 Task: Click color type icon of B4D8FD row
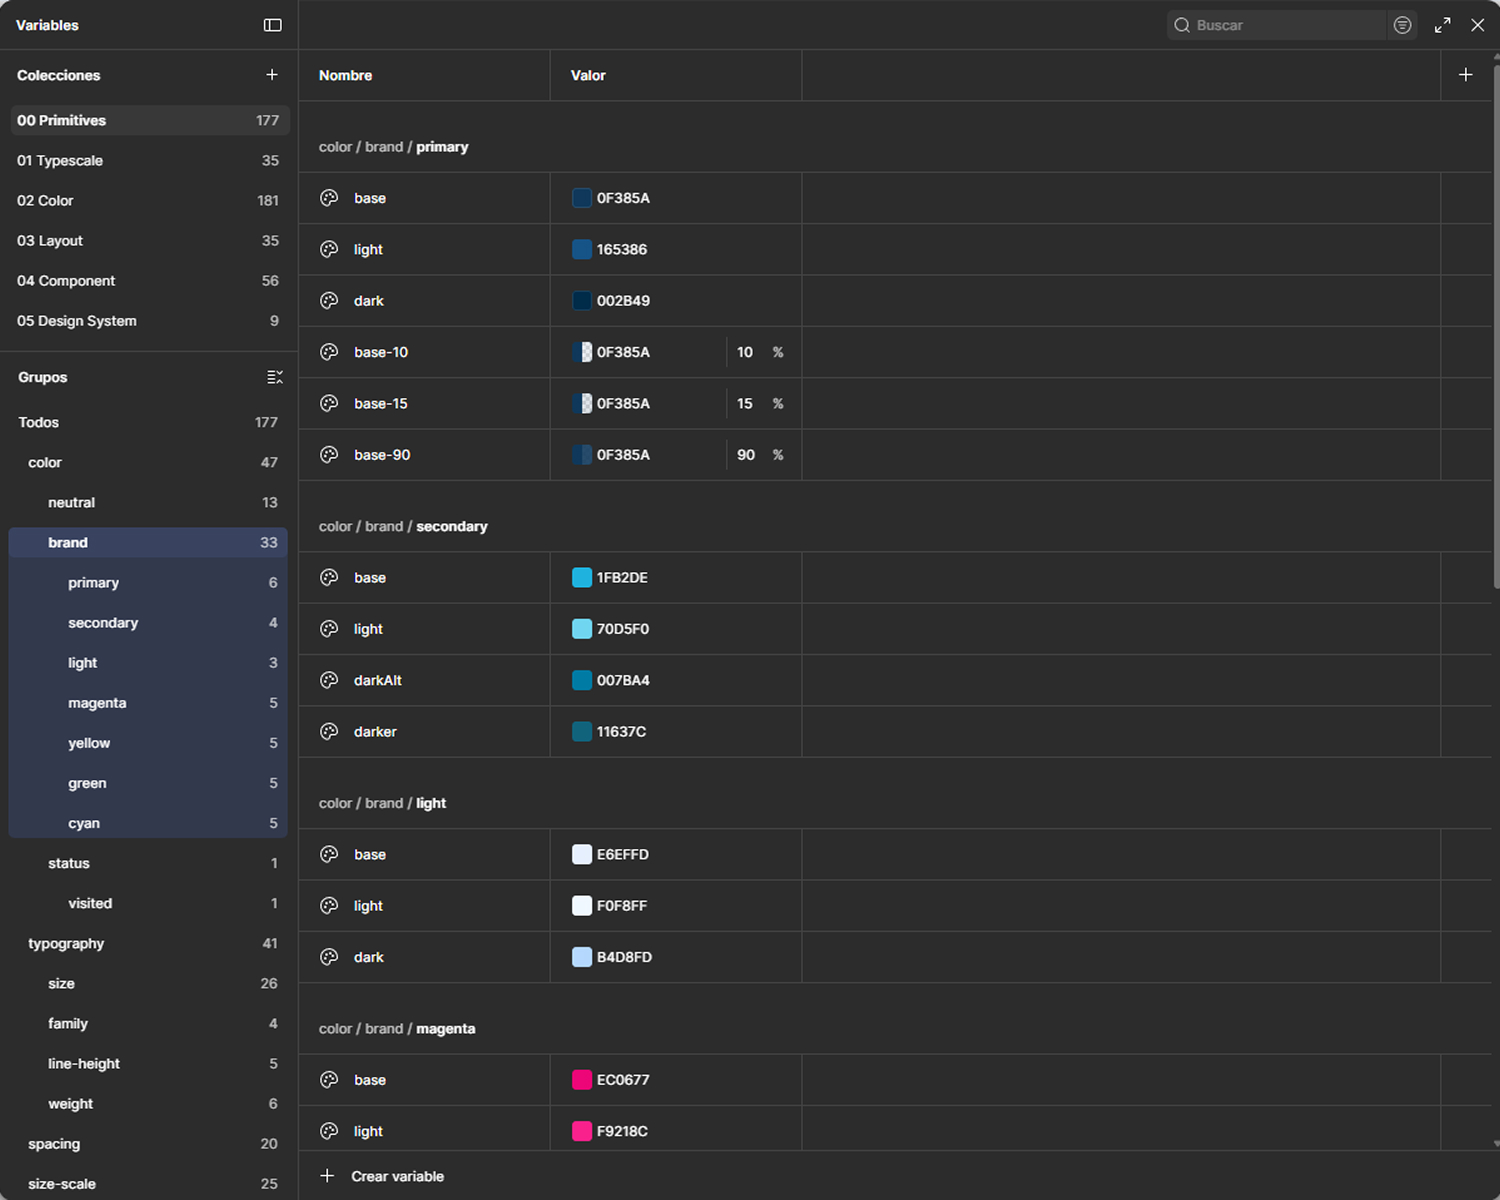(x=329, y=957)
